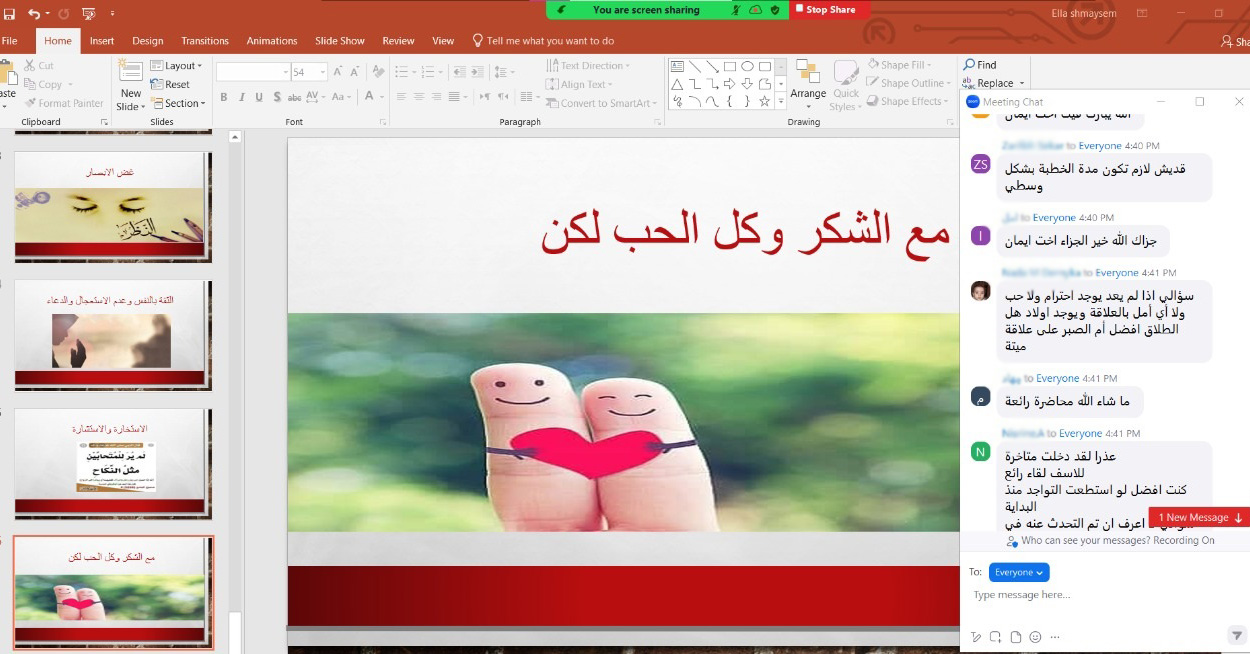Click the Stop Share button
The image size is (1250, 654).
pos(830,10)
